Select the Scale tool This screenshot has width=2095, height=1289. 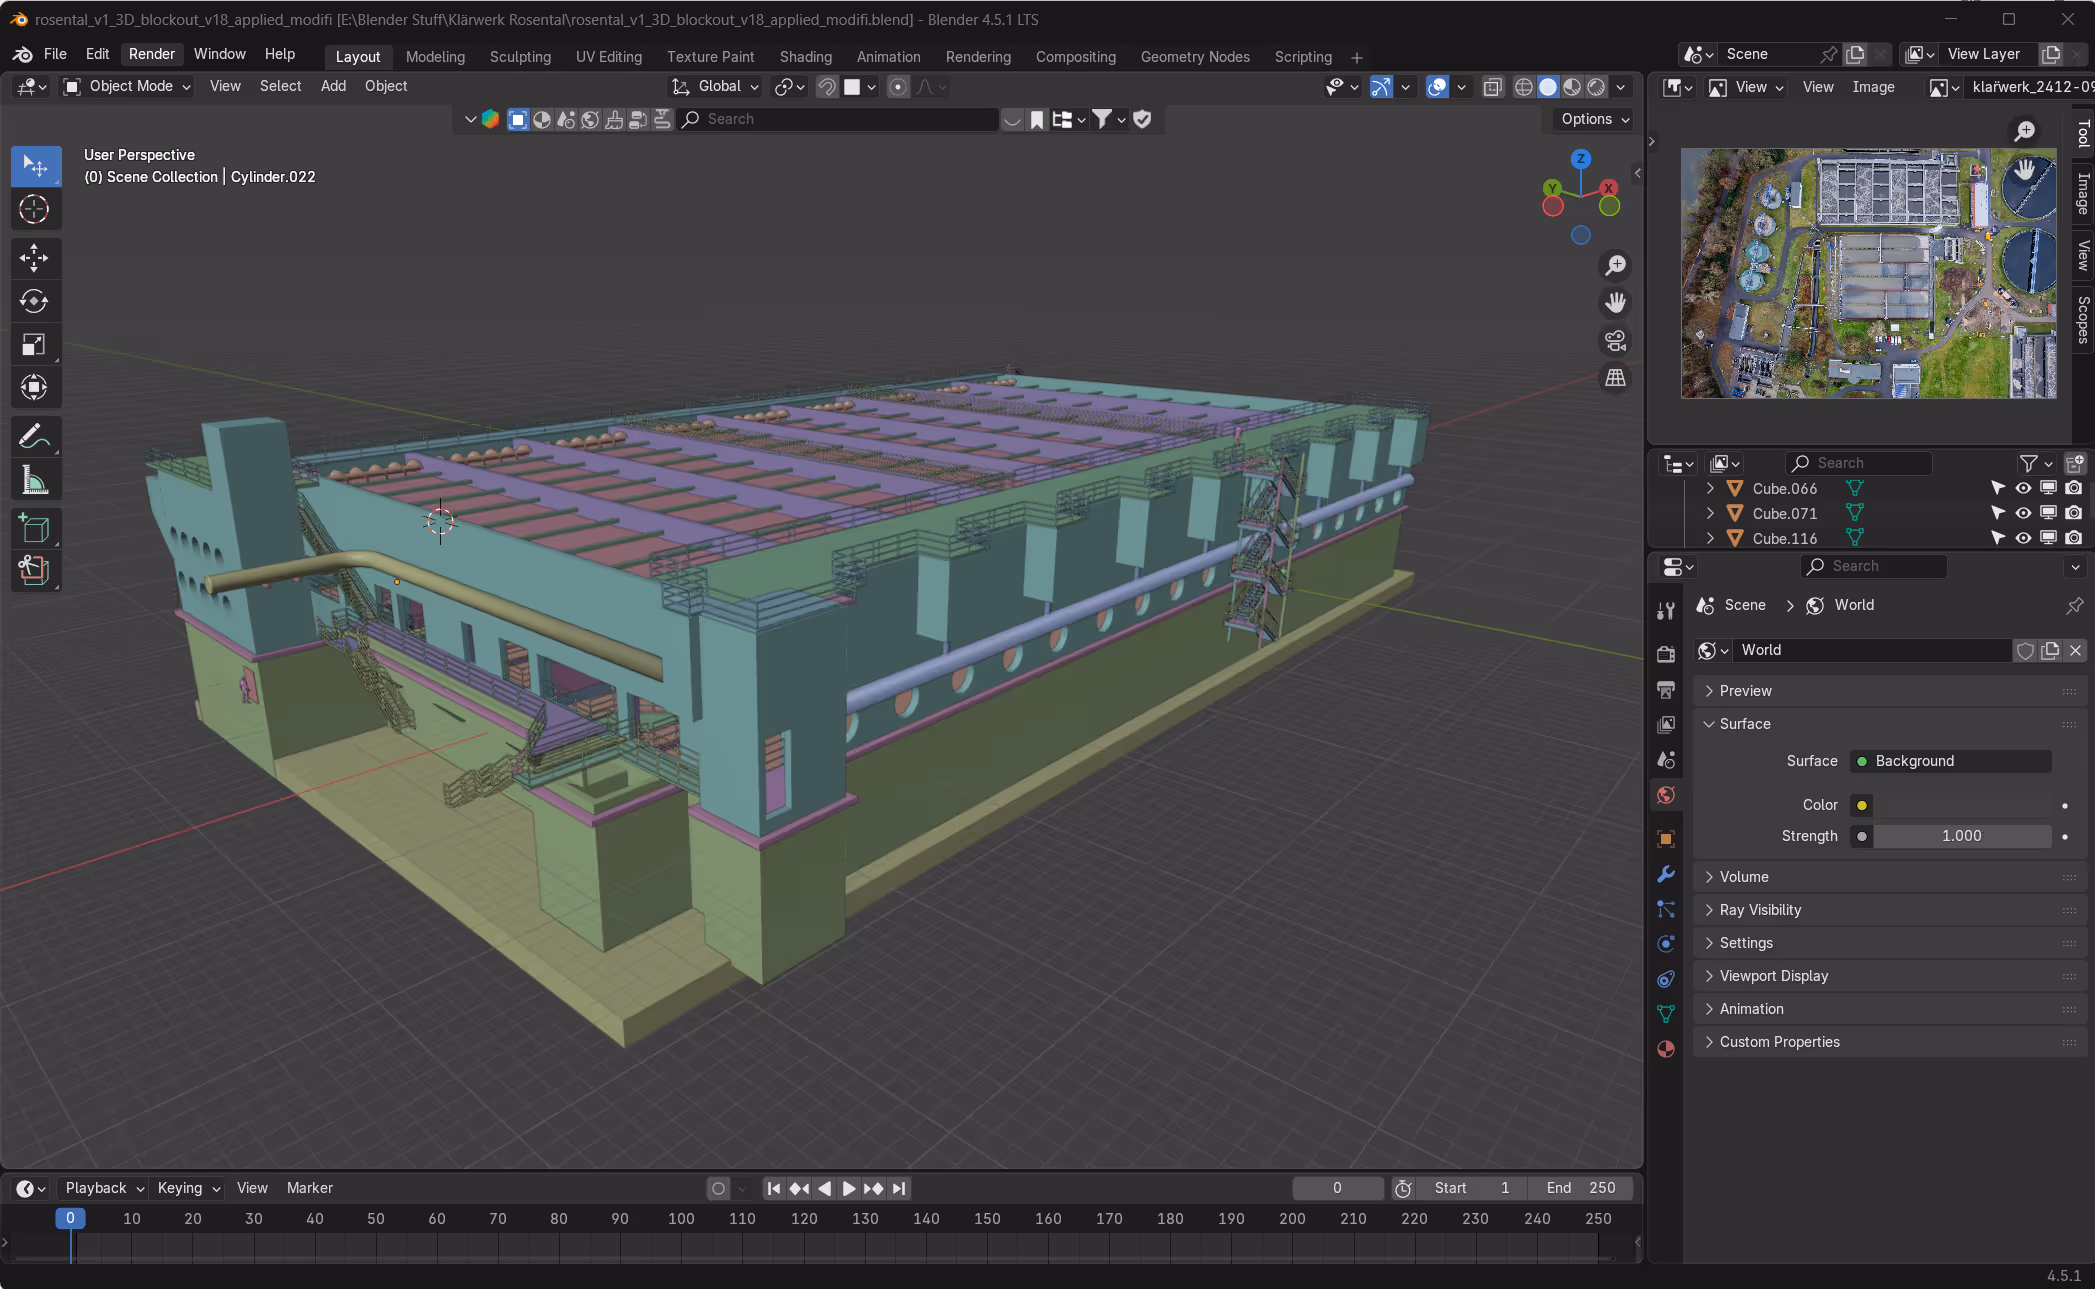[34, 345]
